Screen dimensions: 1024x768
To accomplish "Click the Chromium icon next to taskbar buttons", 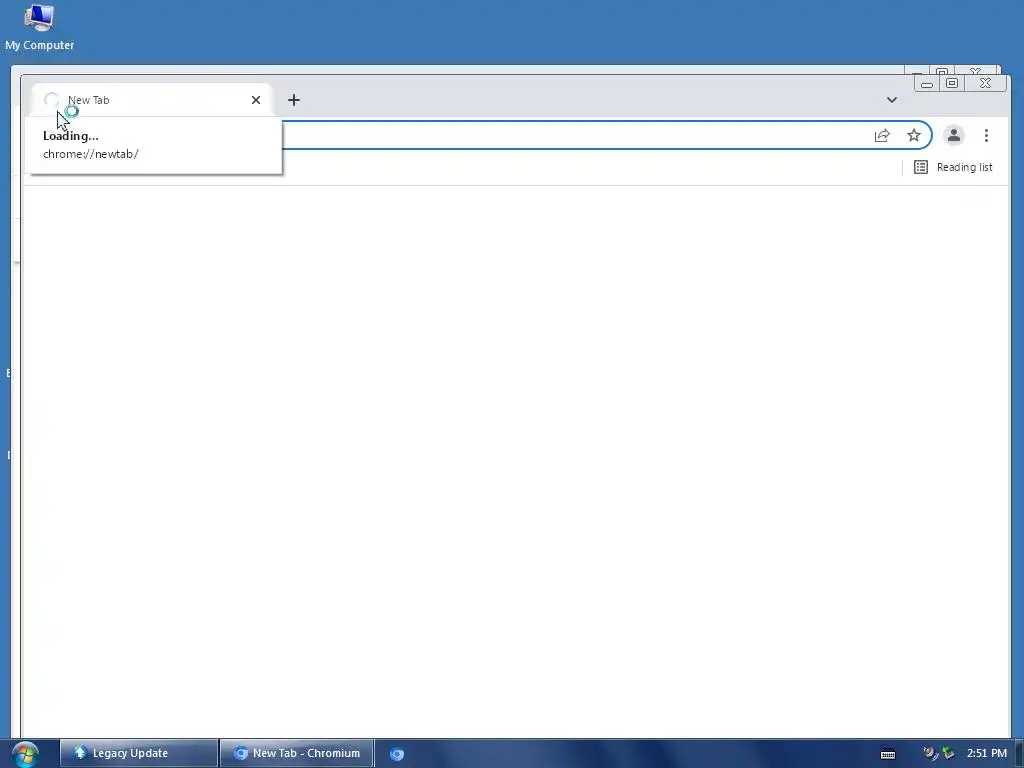I will coord(397,754).
